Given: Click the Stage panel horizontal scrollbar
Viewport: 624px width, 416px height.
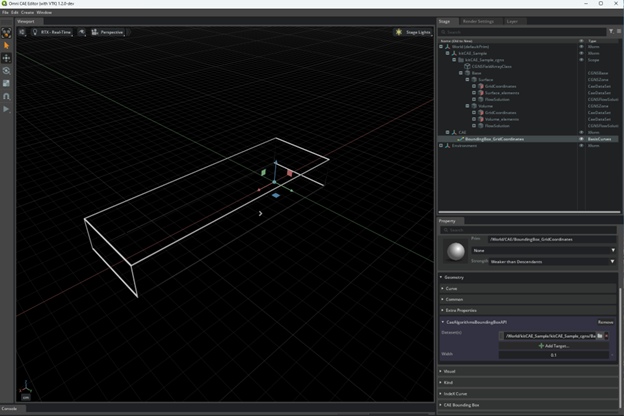Looking at the screenshot, I should (528, 212).
